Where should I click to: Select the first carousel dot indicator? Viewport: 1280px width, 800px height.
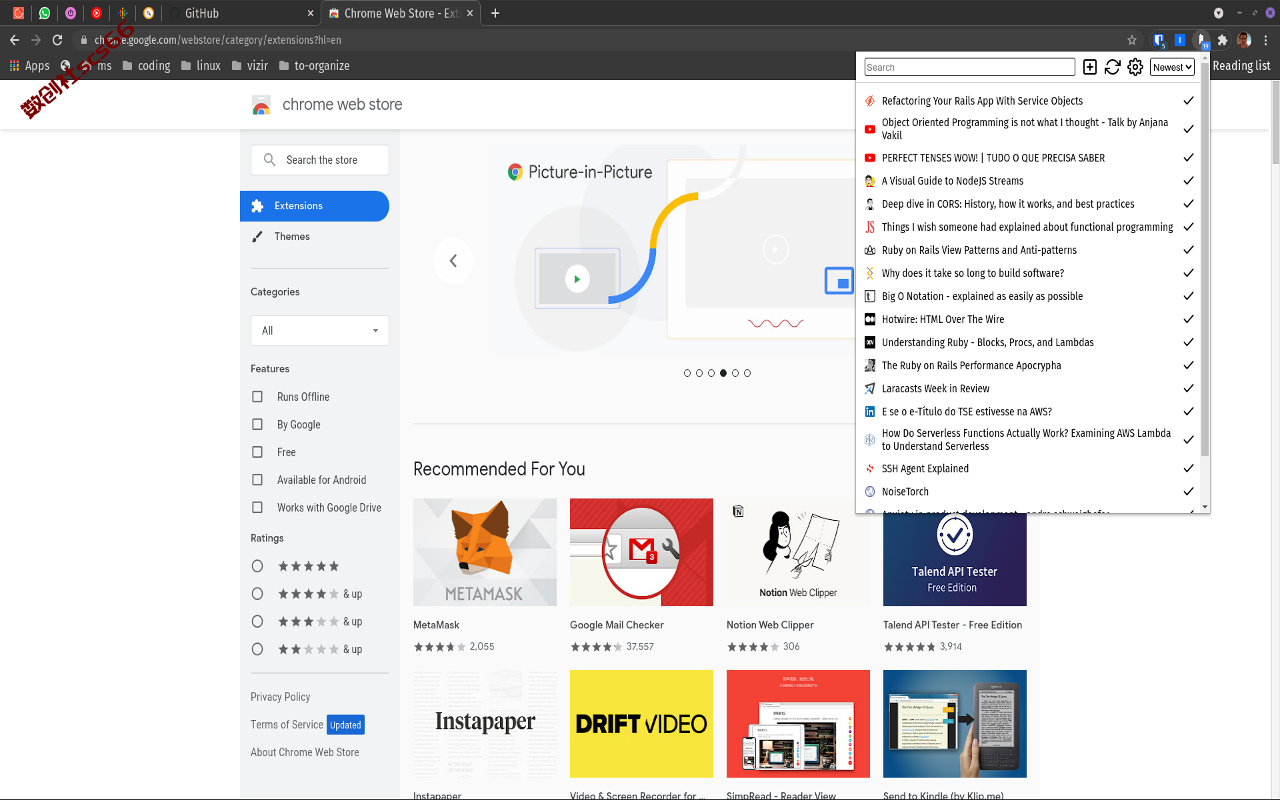[687, 373]
